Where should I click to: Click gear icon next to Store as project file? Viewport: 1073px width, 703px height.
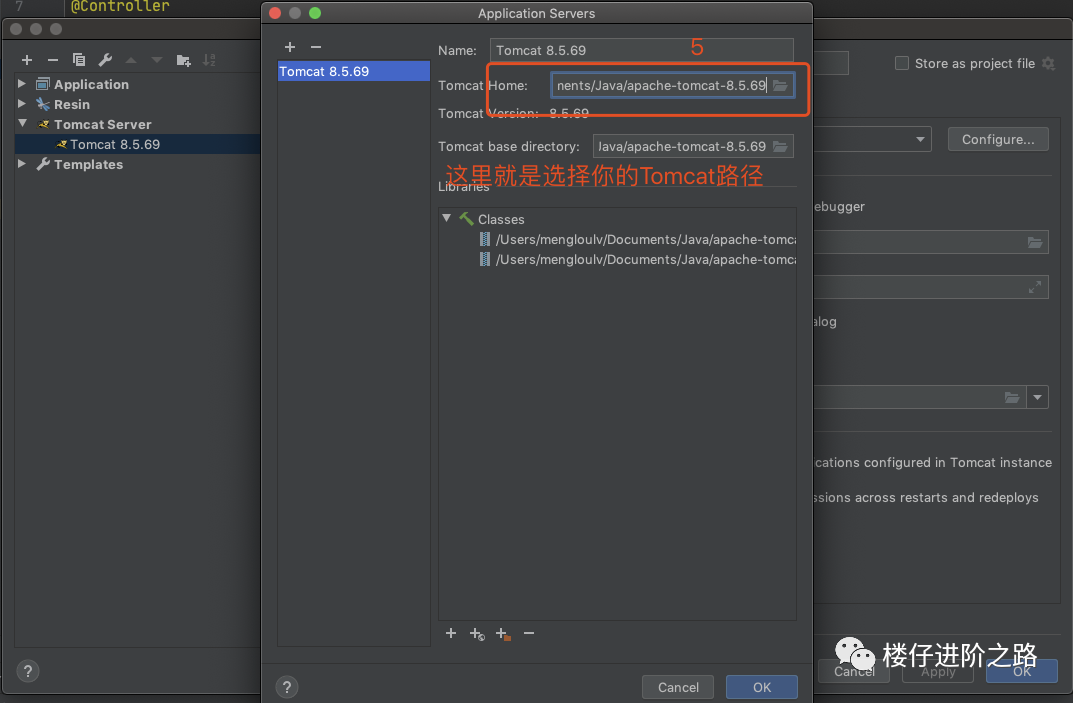(1048, 63)
